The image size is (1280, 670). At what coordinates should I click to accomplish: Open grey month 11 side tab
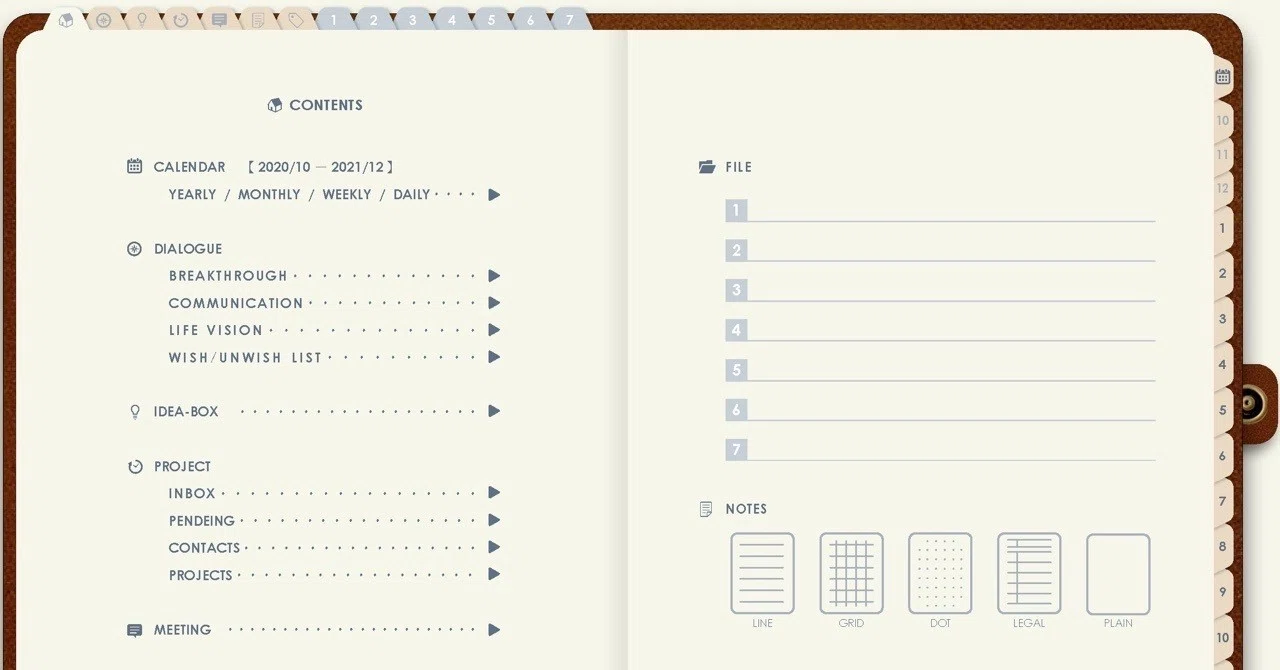pos(1223,155)
